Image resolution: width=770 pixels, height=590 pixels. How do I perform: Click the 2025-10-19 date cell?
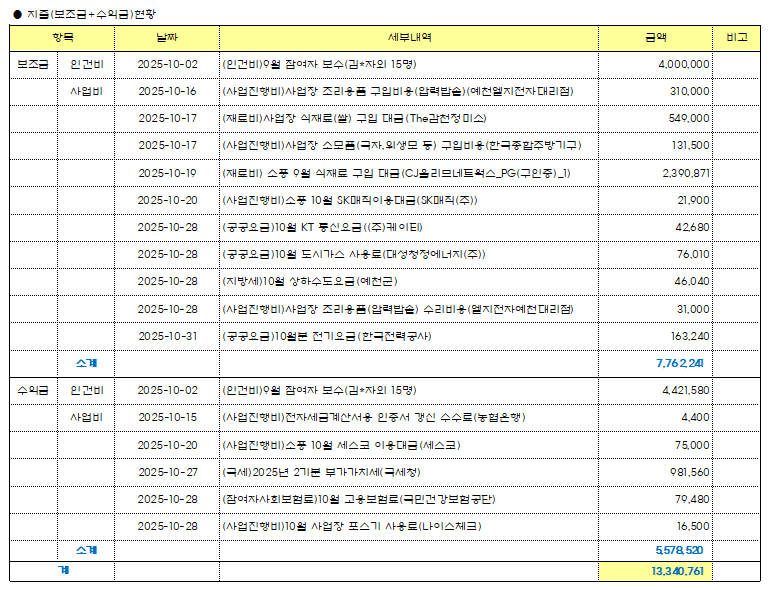click(x=167, y=172)
